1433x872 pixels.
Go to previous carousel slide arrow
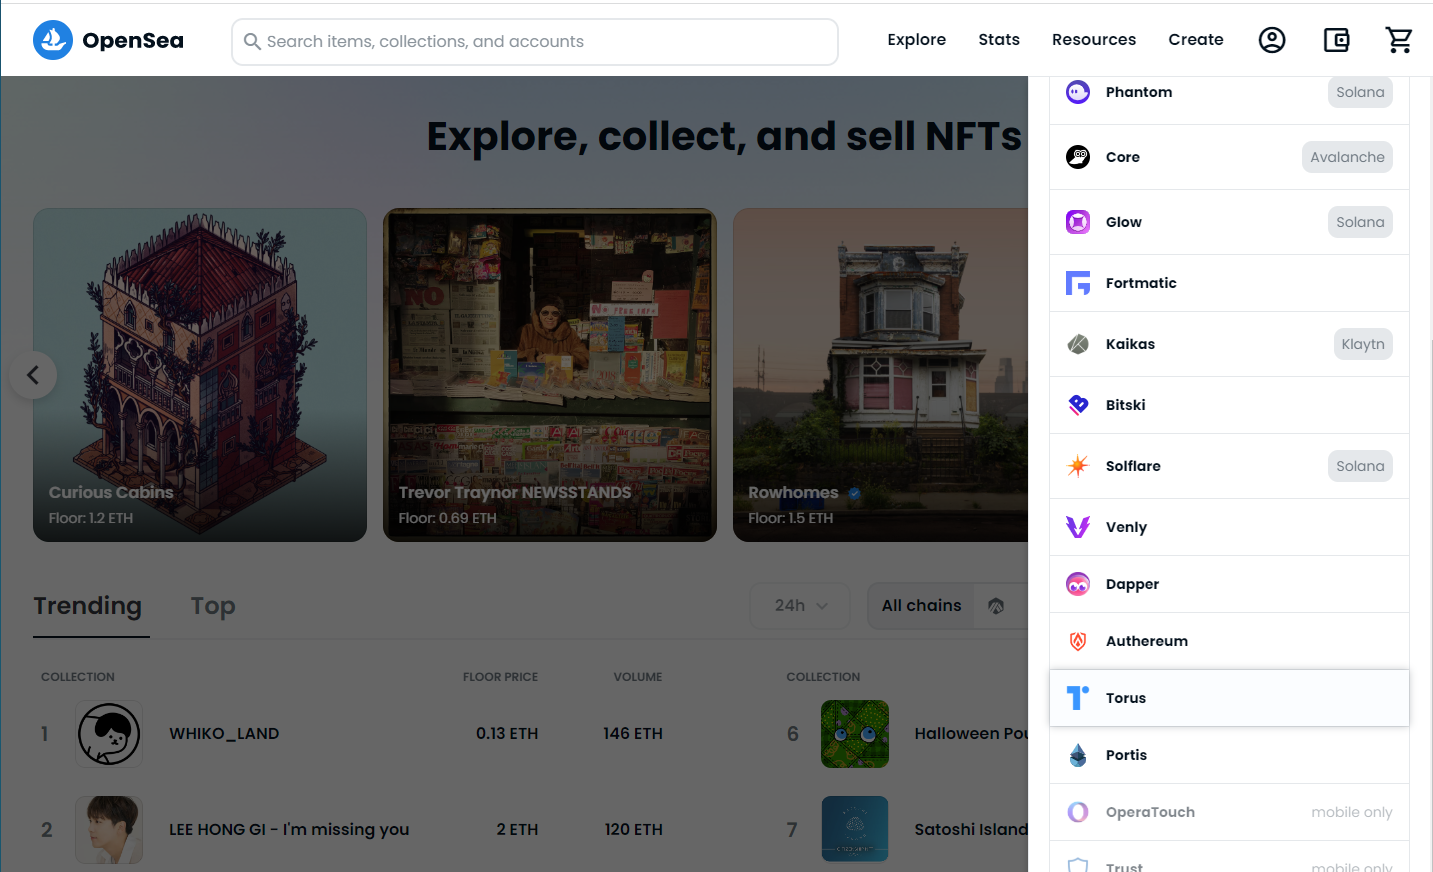pos(33,375)
